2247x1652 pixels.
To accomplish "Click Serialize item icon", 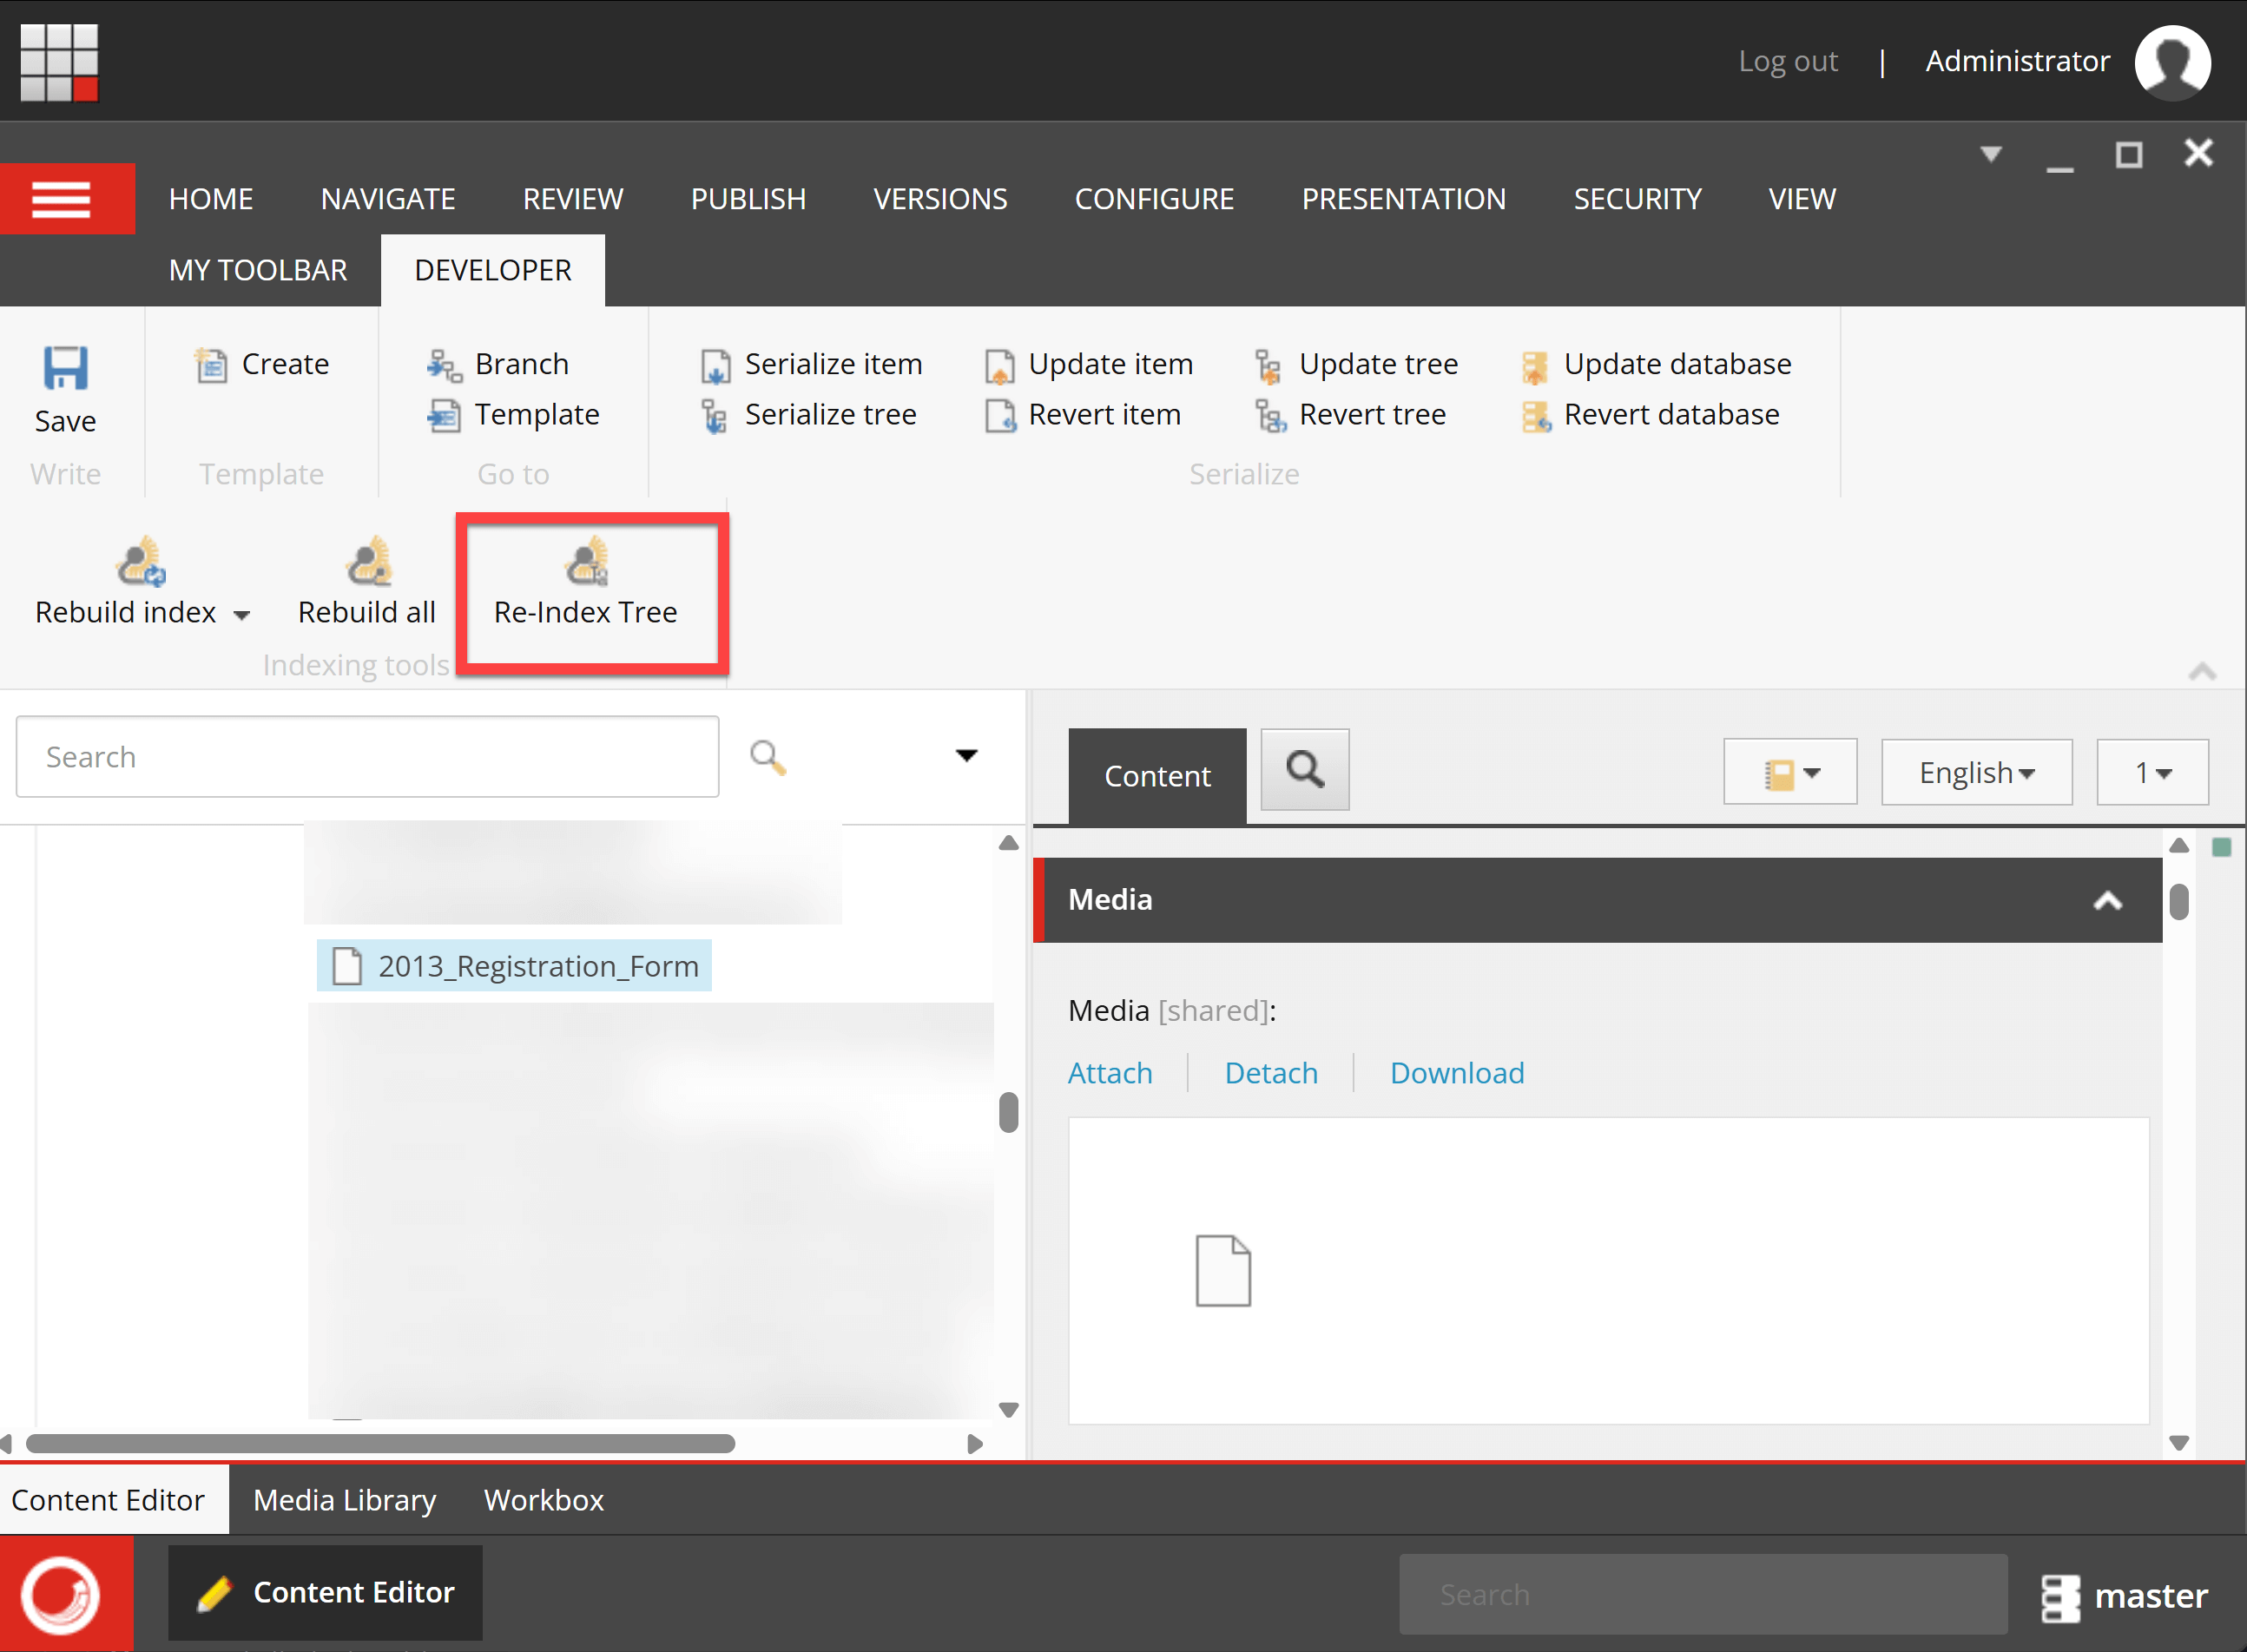I will click(715, 366).
